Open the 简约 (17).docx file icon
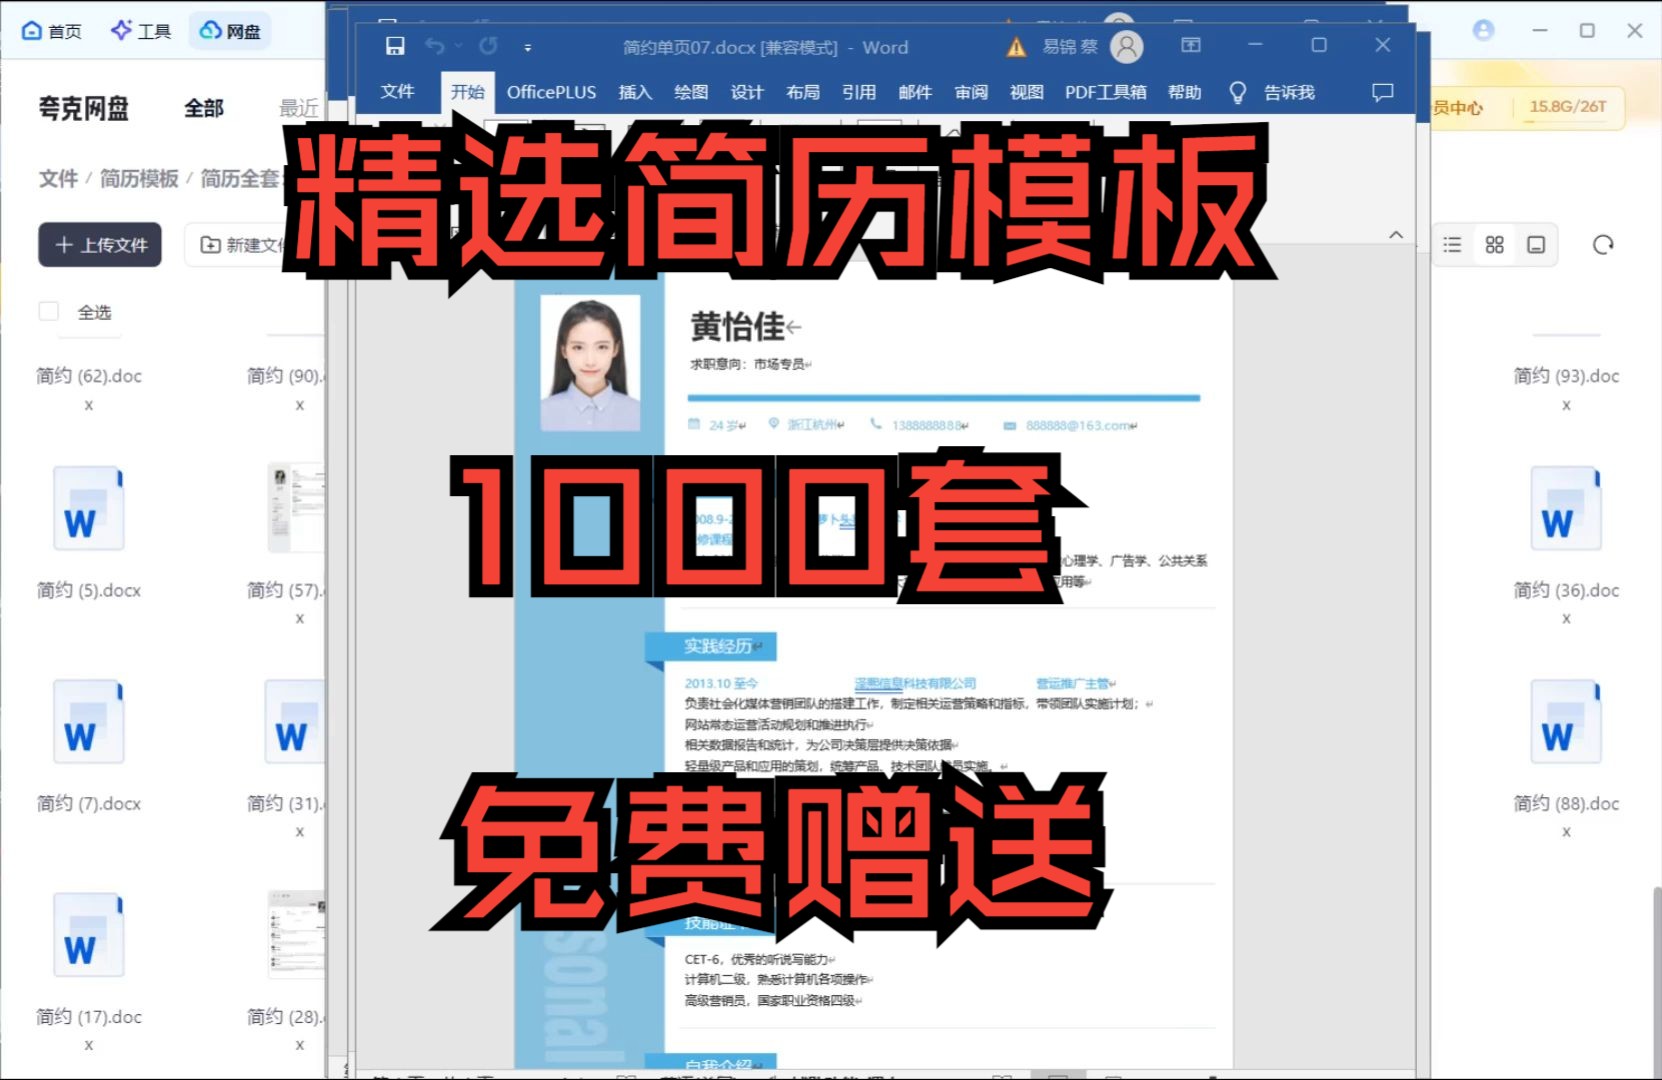1662x1080 pixels. 89,935
